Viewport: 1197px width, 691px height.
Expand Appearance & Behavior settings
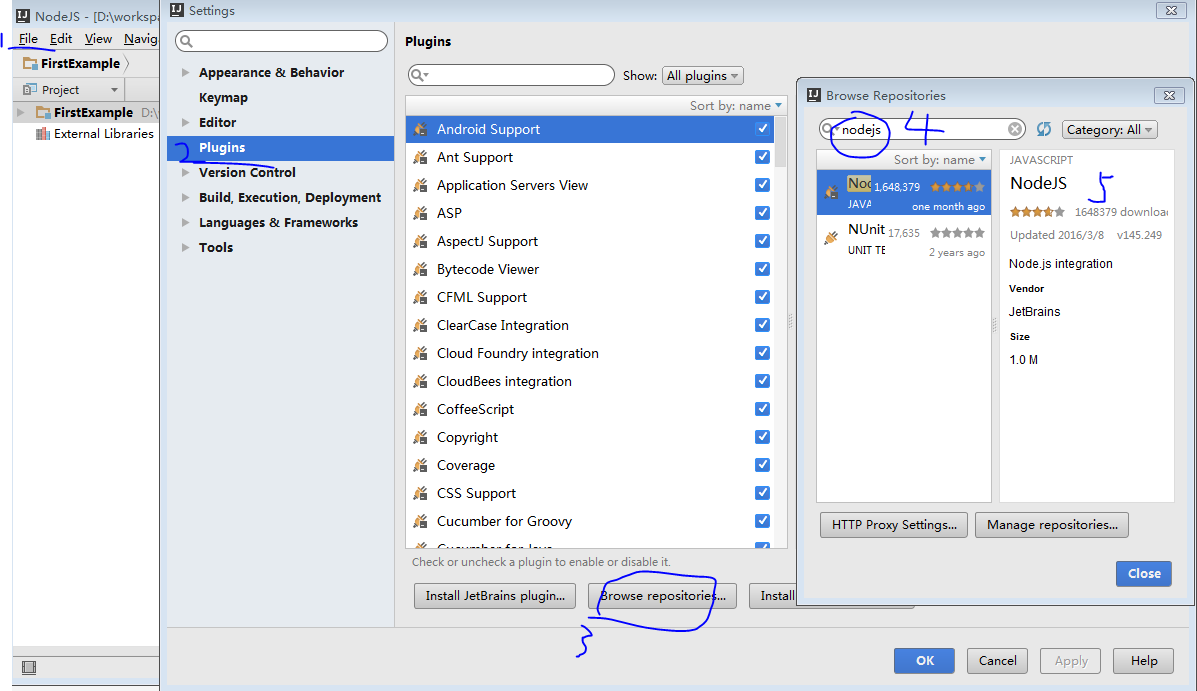point(186,73)
